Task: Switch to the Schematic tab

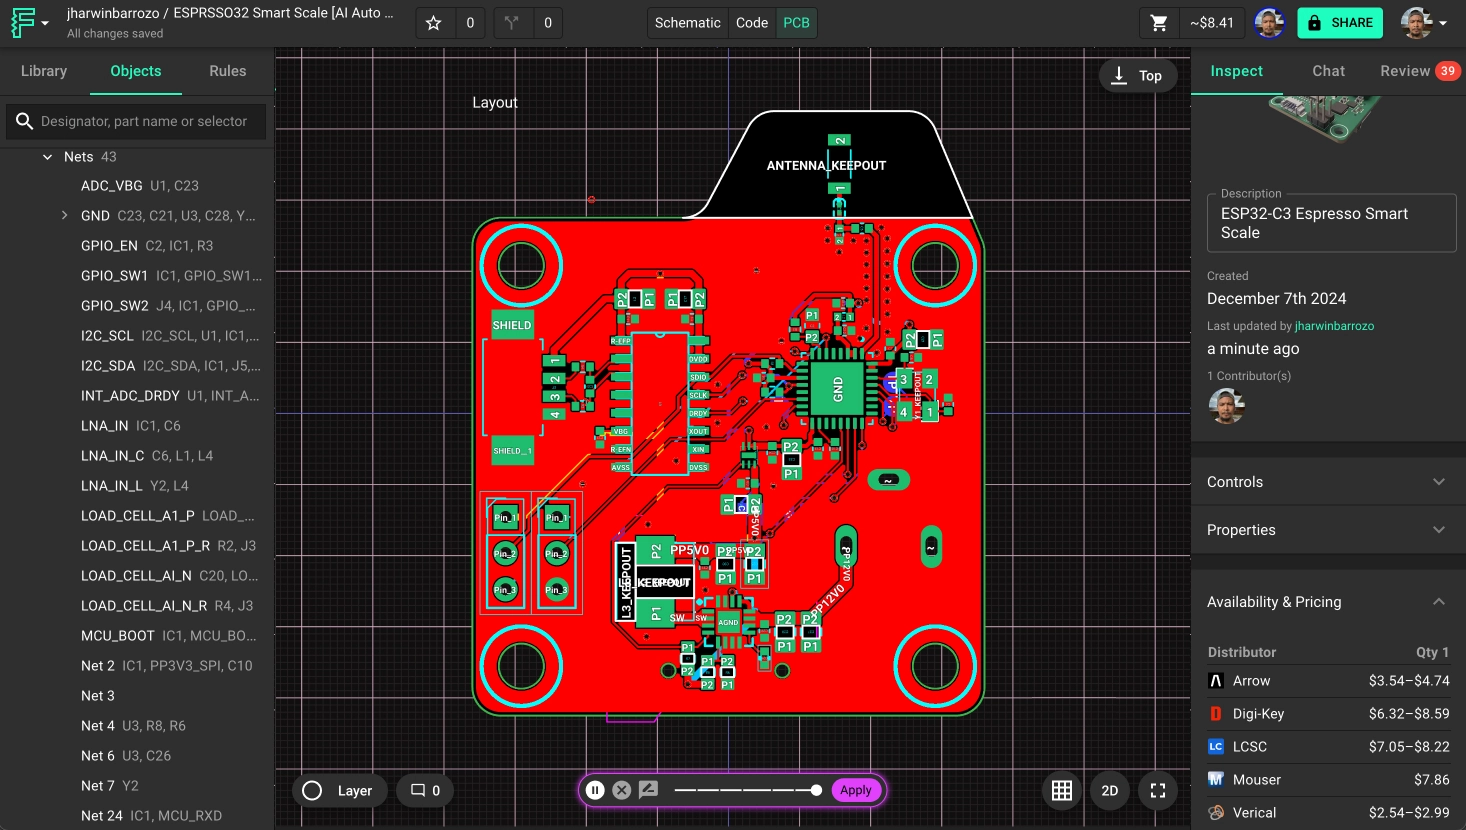Action: (x=687, y=23)
